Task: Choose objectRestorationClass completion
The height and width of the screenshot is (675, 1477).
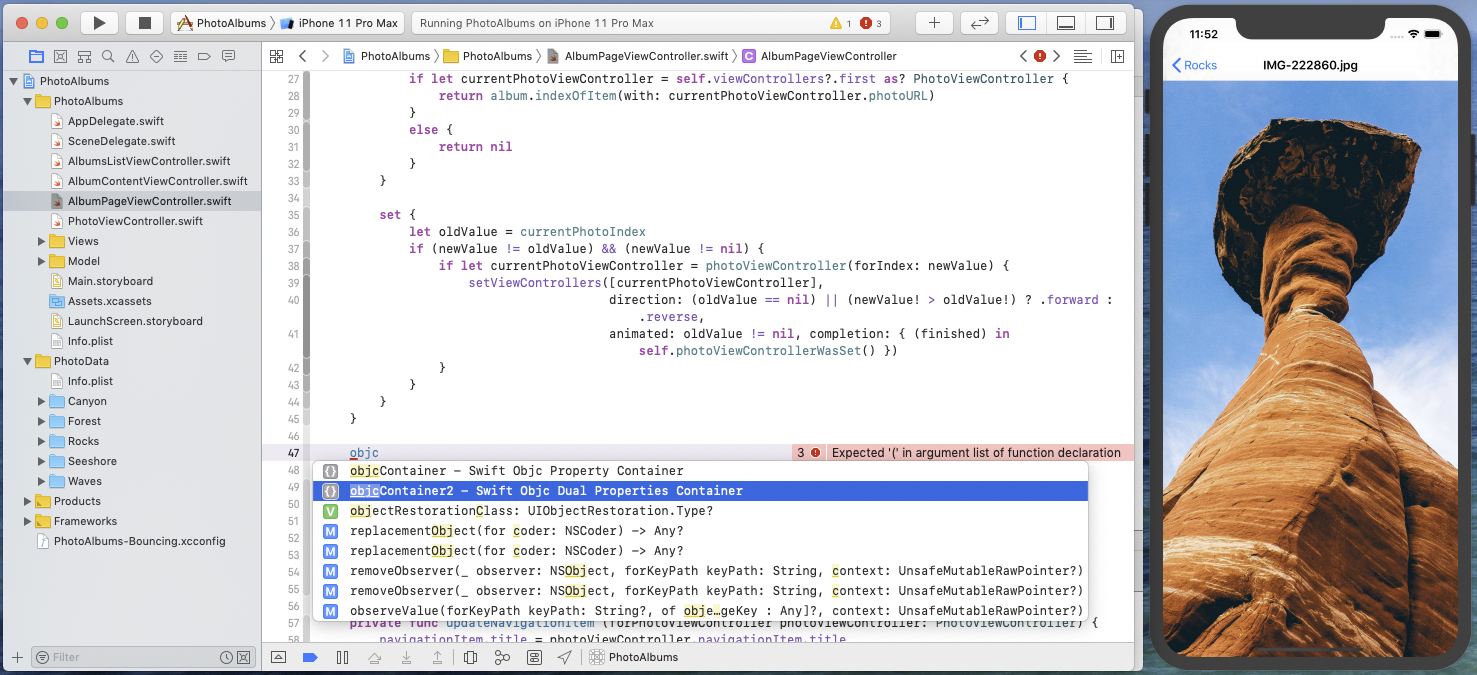Action: (x=700, y=511)
